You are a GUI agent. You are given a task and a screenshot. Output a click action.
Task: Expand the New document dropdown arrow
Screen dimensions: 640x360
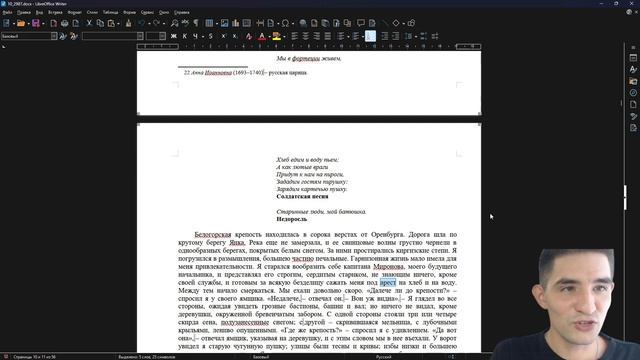point(13,24)
